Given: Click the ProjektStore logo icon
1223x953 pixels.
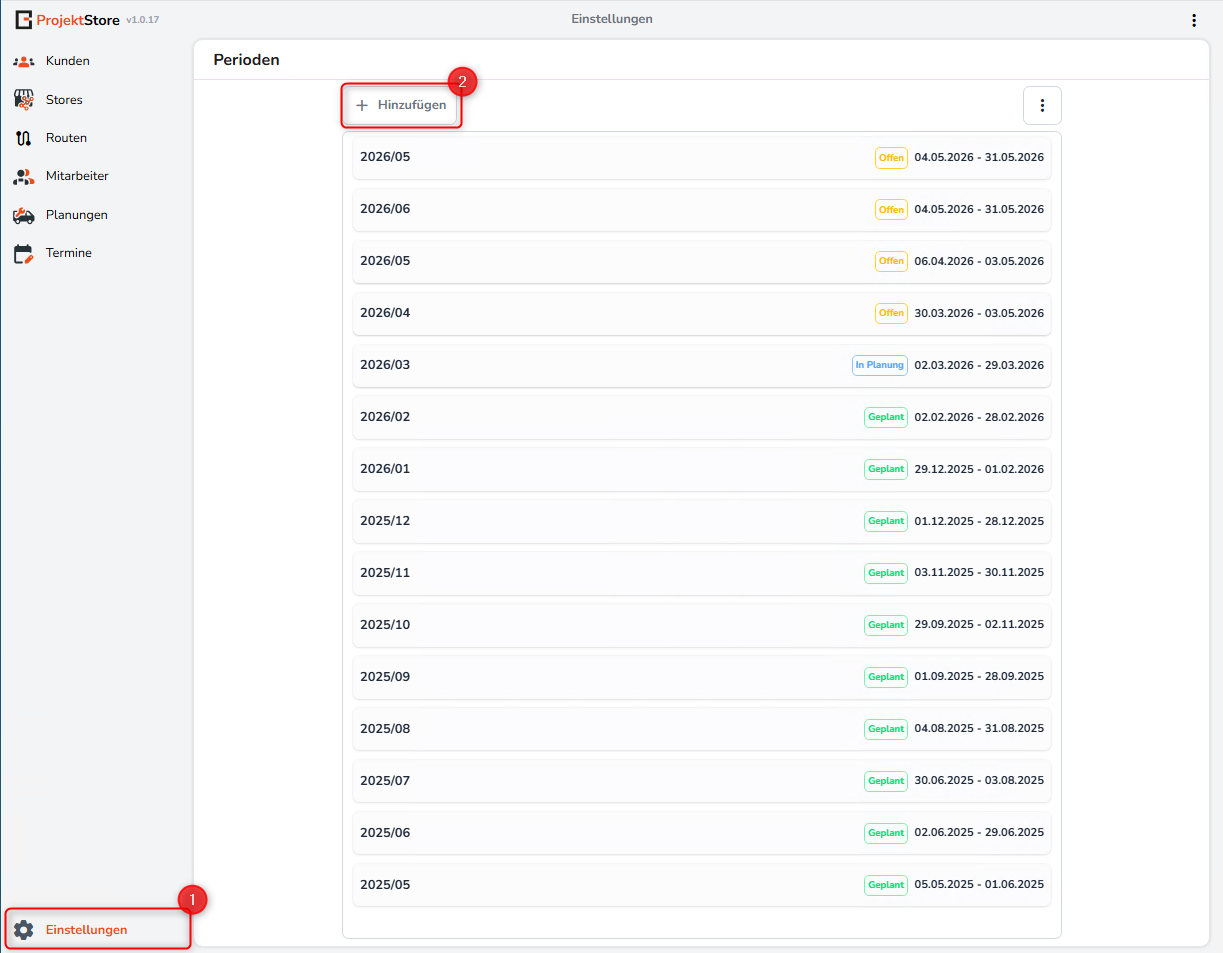Looking at the screenshot, I should (x=23, y=20).
